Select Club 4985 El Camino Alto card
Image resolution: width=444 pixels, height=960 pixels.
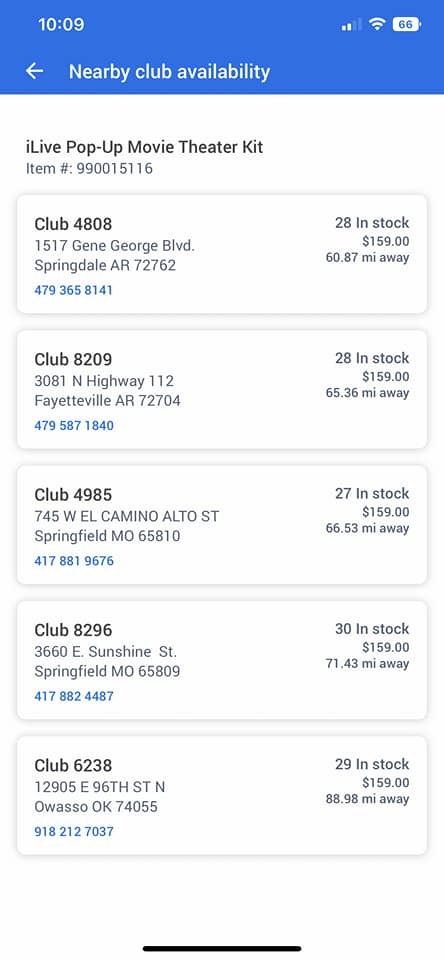click(222, 525)
